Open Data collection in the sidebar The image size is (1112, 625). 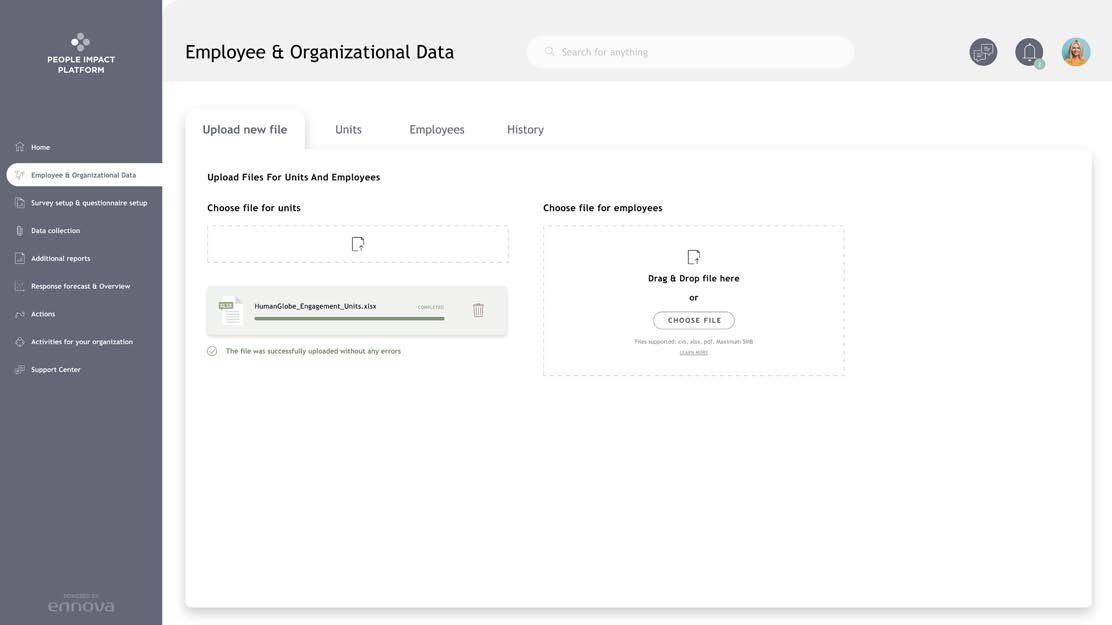55,231
